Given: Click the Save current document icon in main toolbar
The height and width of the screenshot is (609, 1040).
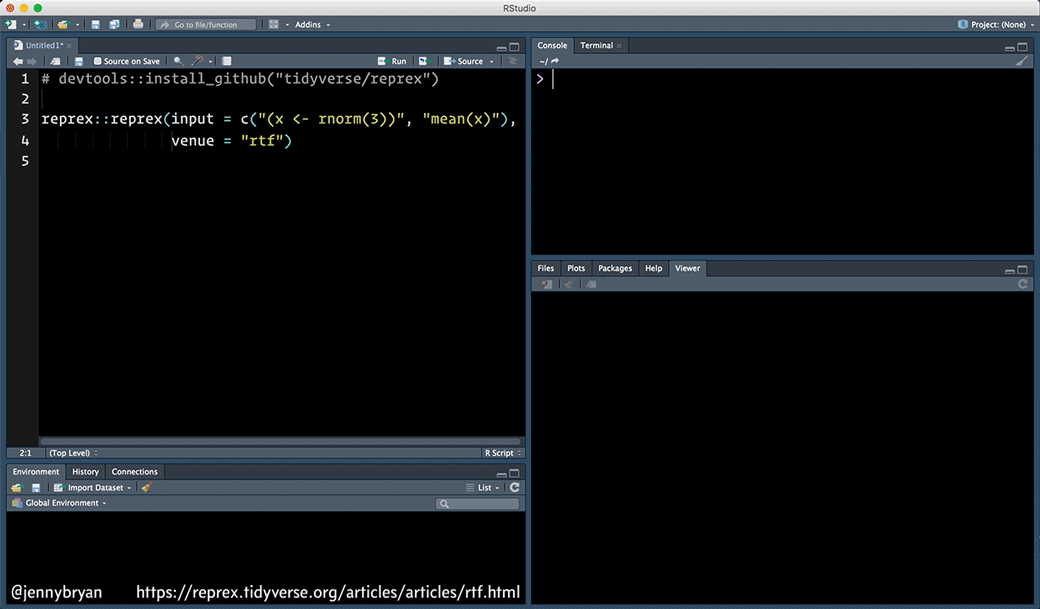Looking at the screenshot, I should click(96, 25).
